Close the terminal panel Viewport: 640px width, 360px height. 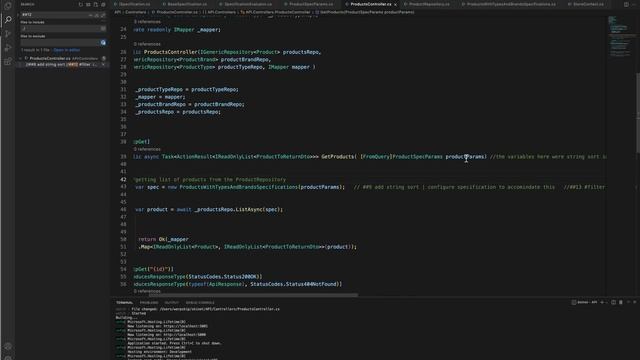(635, 302)
